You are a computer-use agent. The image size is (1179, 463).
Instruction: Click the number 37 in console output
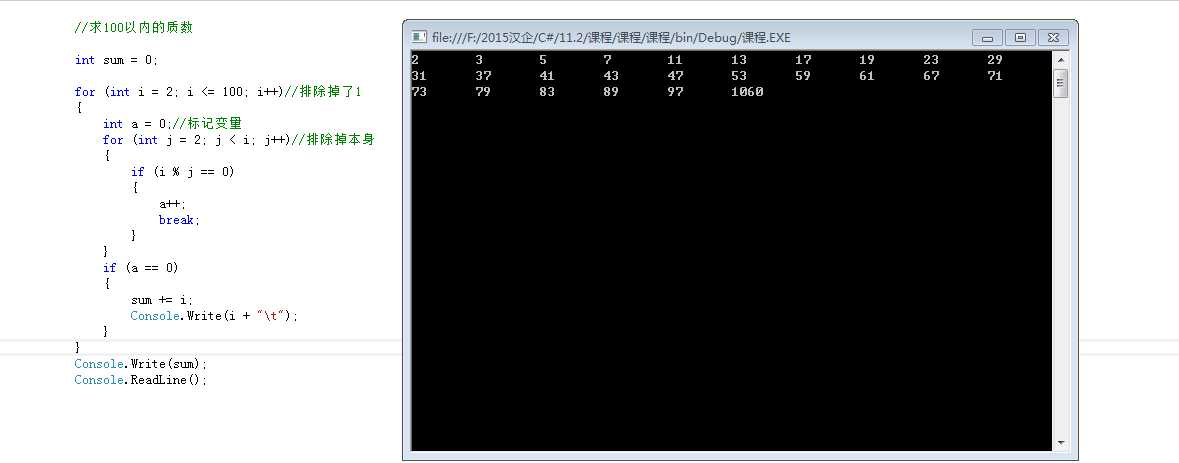point(483,76)
